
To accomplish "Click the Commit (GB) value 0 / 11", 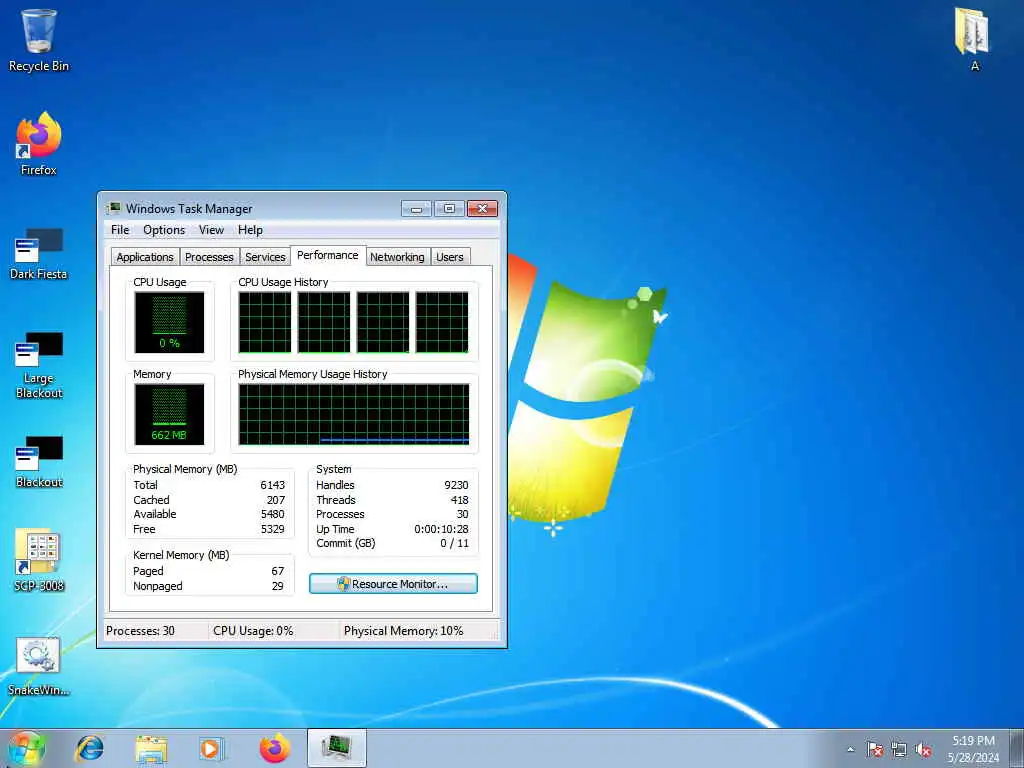I will [455, 543].
